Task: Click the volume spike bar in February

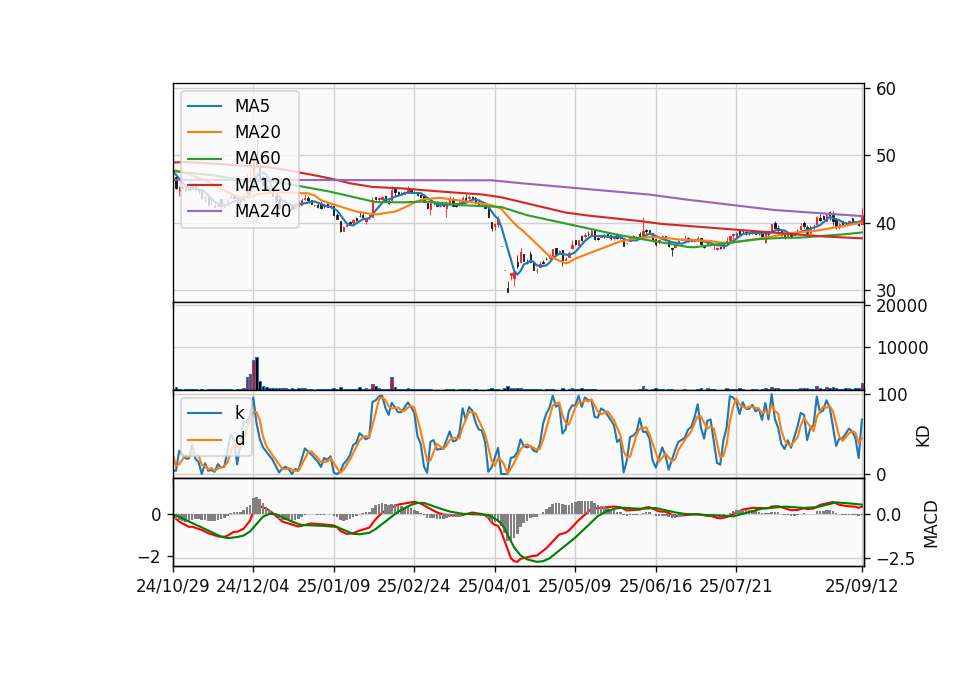Action: [392, 383]
